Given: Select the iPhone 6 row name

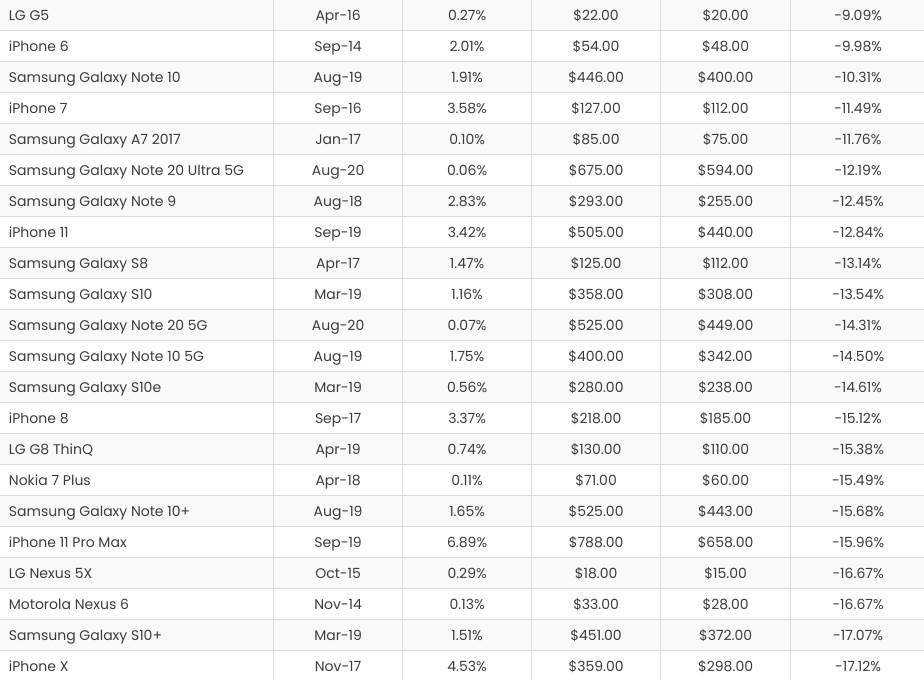Looking at the screenshot, I should (x=39, y=46).
